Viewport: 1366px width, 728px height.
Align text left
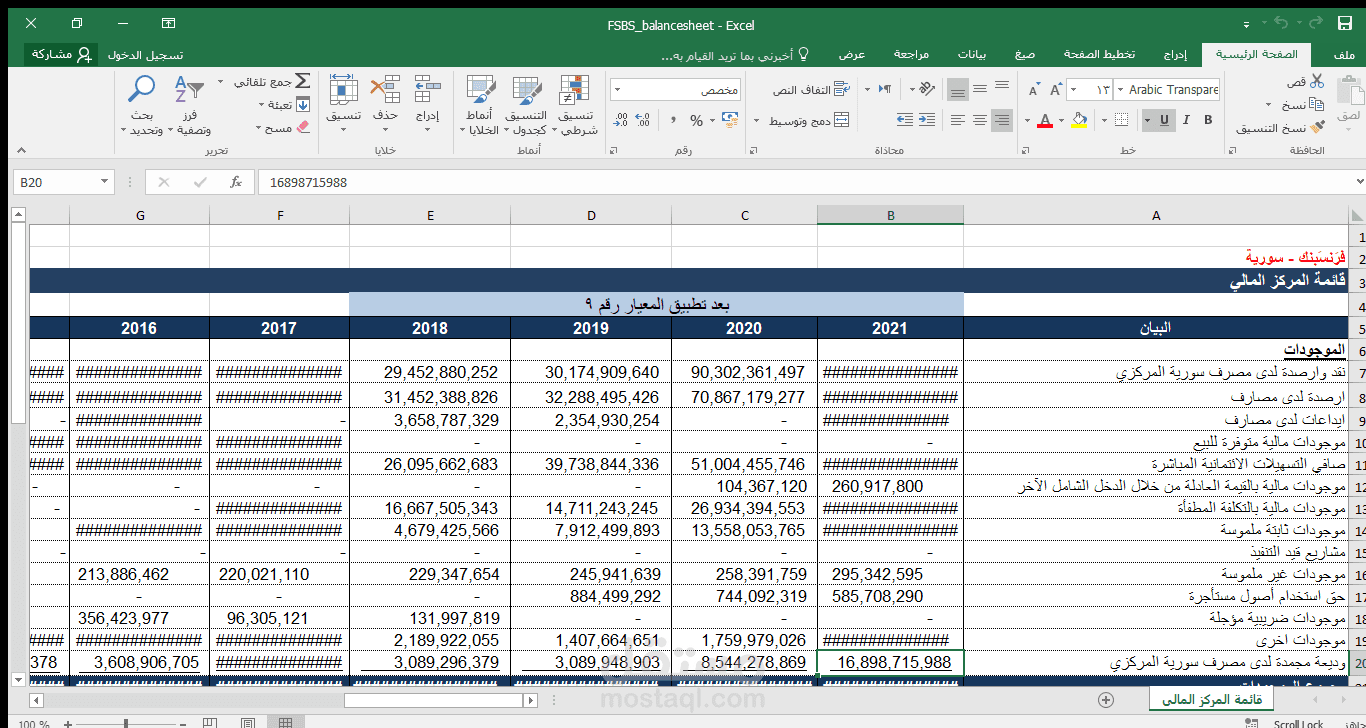click(x=957, y=120)
